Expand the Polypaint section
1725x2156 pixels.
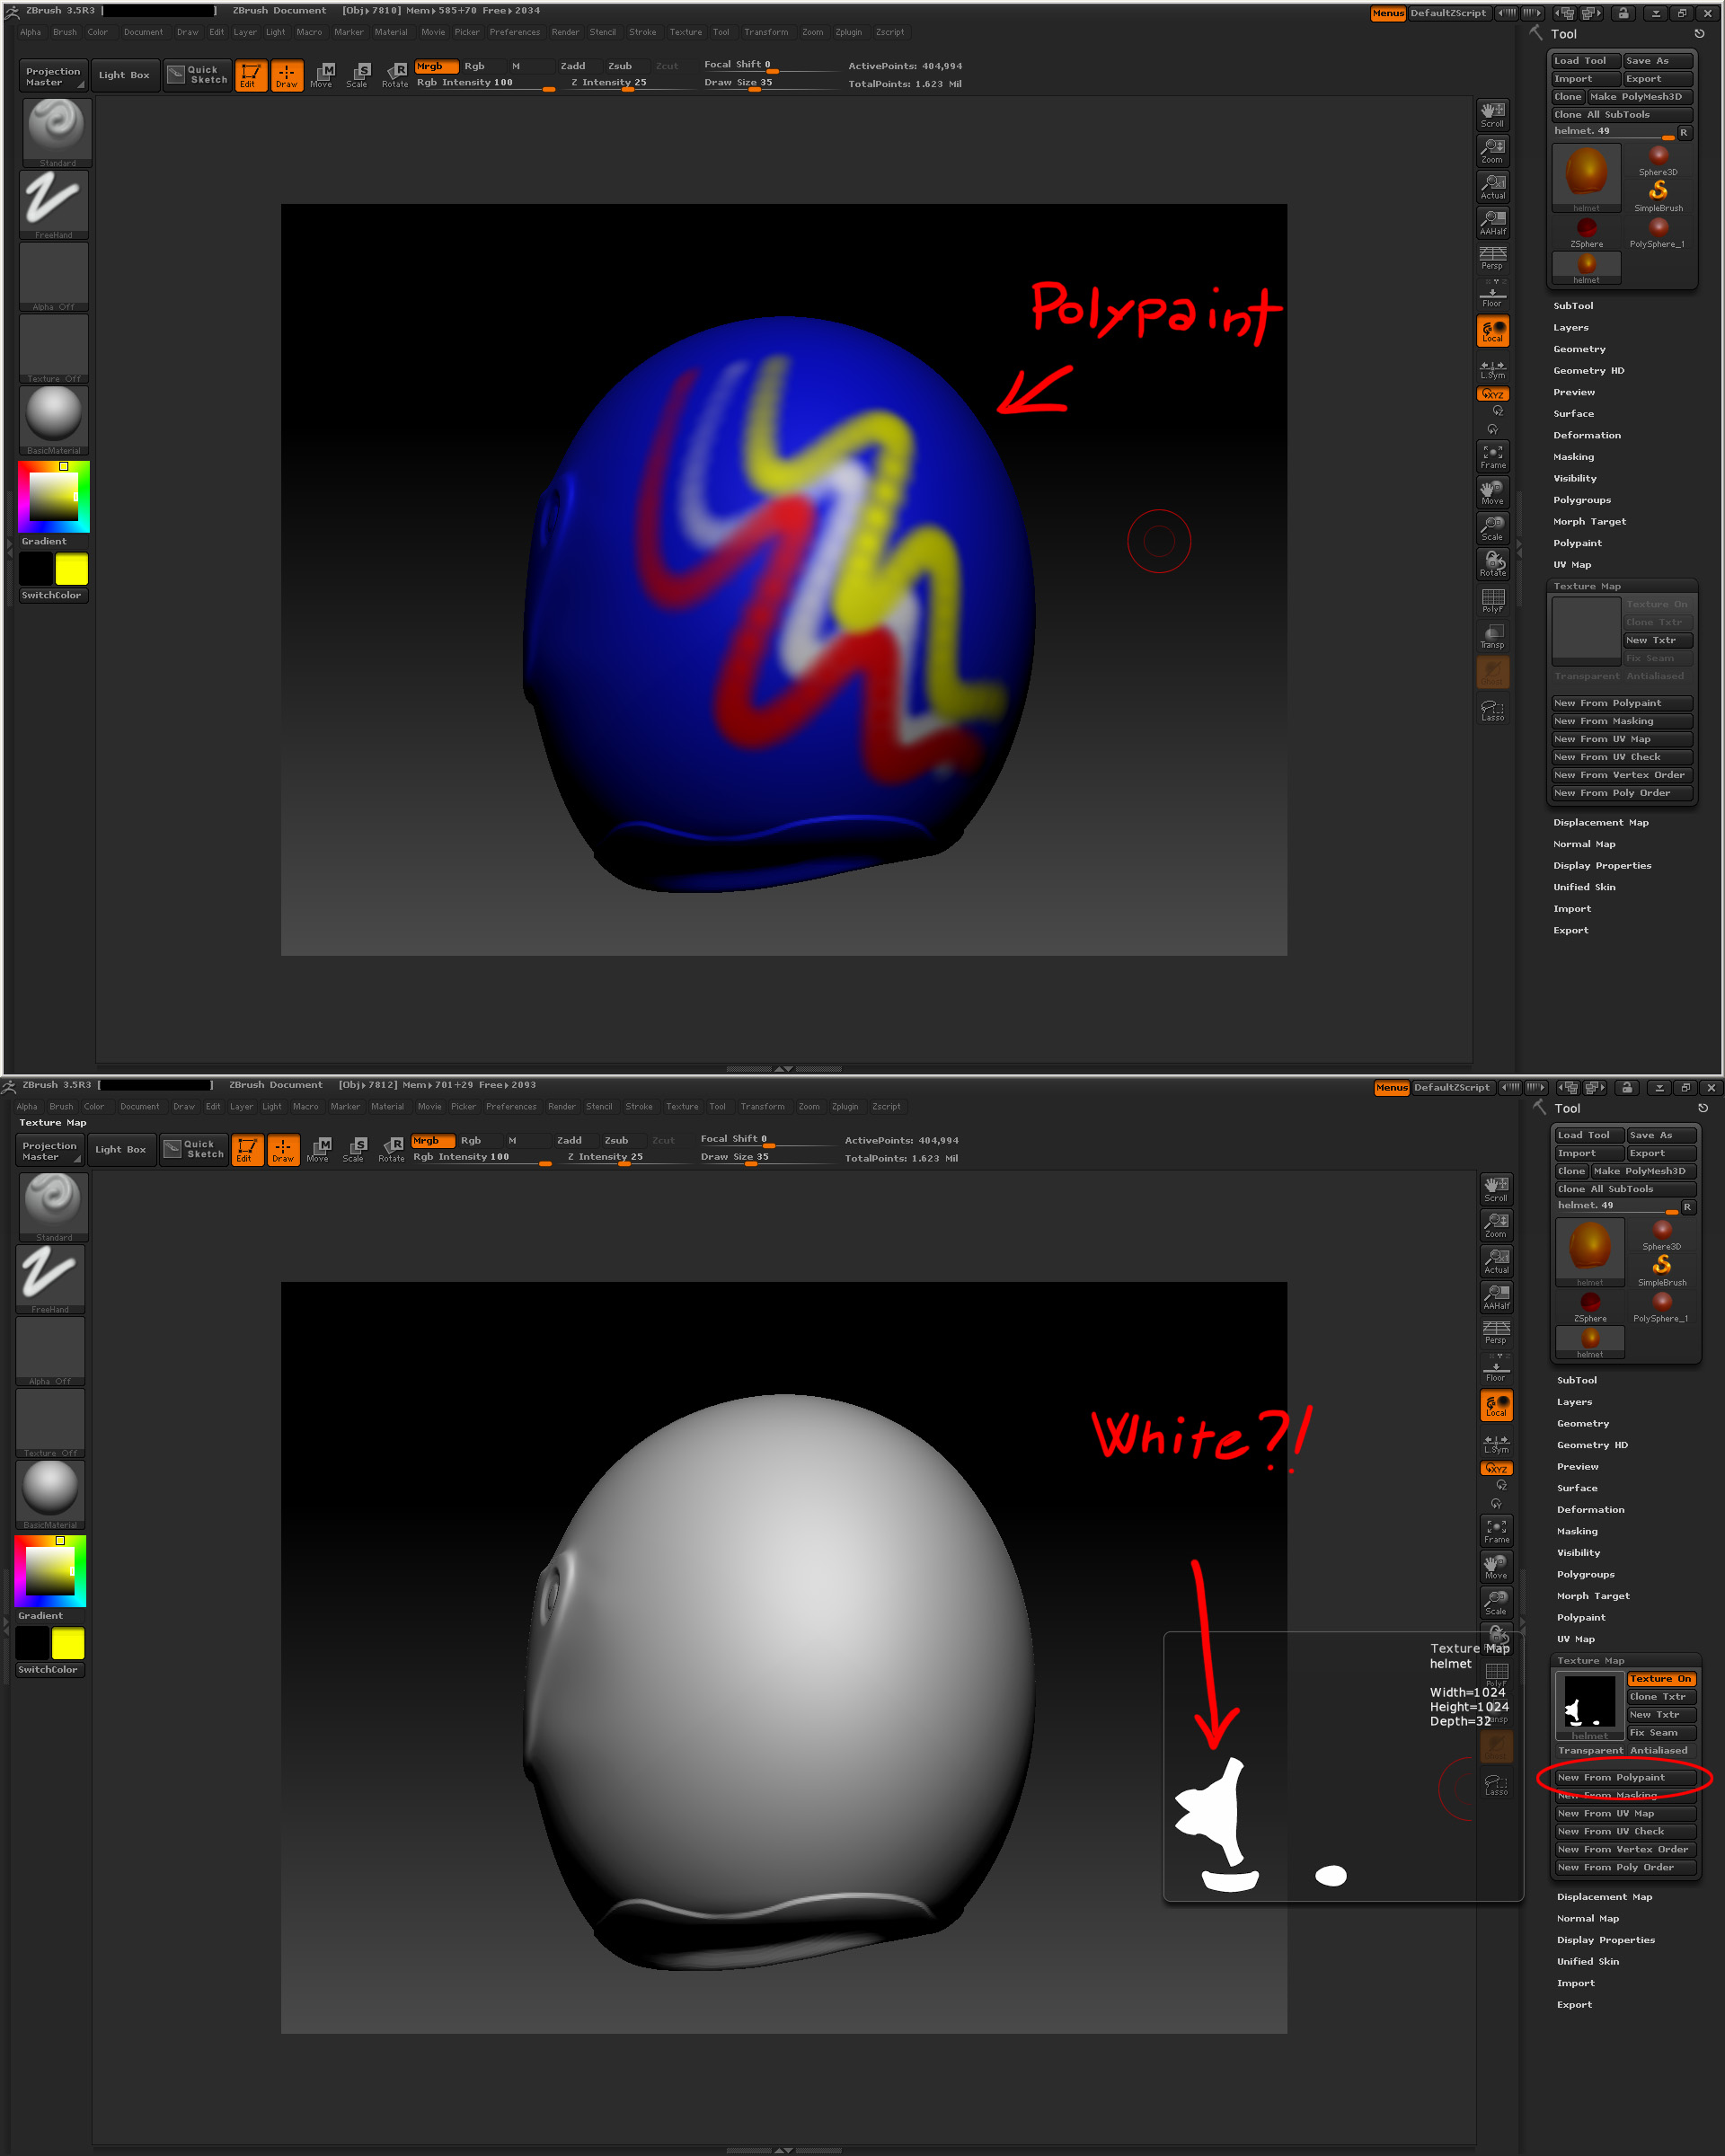[x=1578, y=542]
